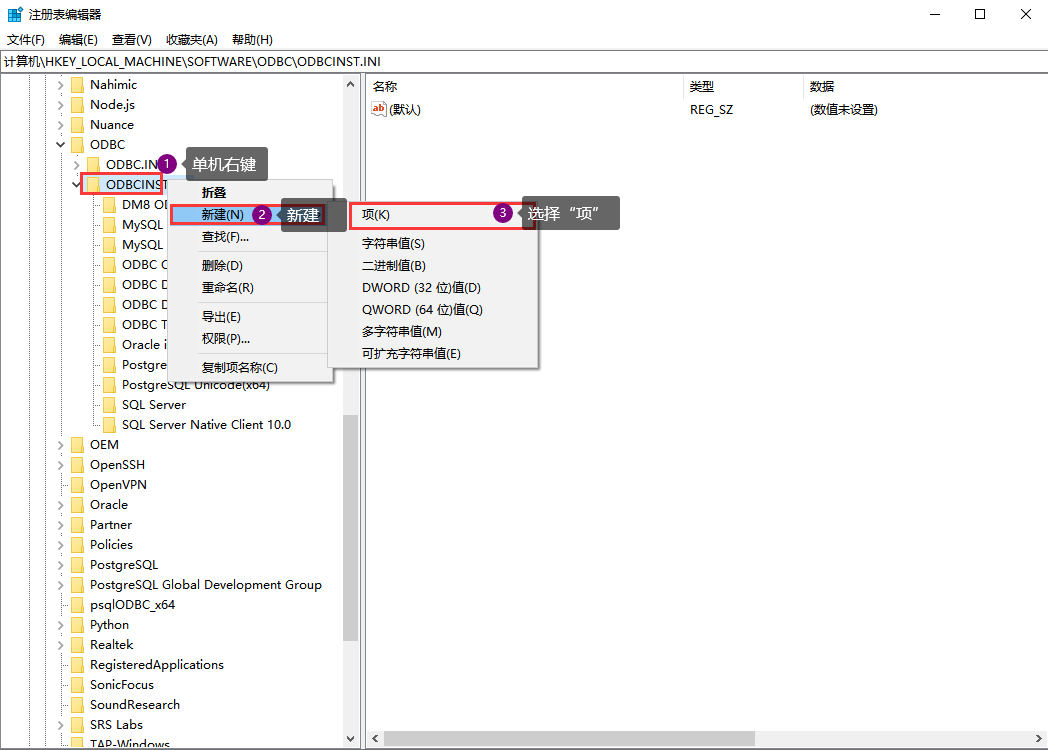Viewport: 1048px width, 750px height.
Task: Click the SonicFocus folder icon
Action: tap(78, 686)
